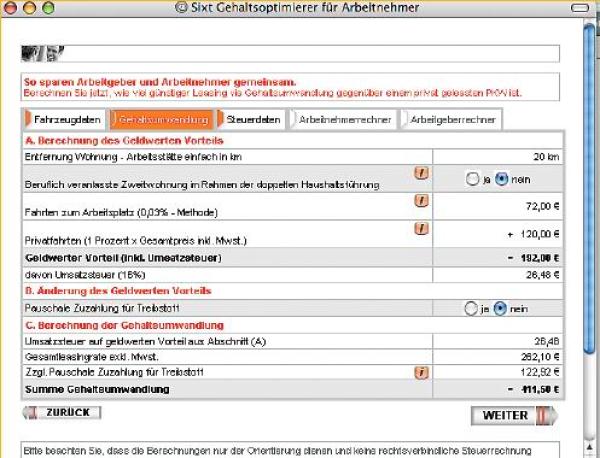Click the '122,92 €' Treibstoff Zuzahlung value
Image resolution: width=600 pixels, height=458 pixels.
pos(540,372)
